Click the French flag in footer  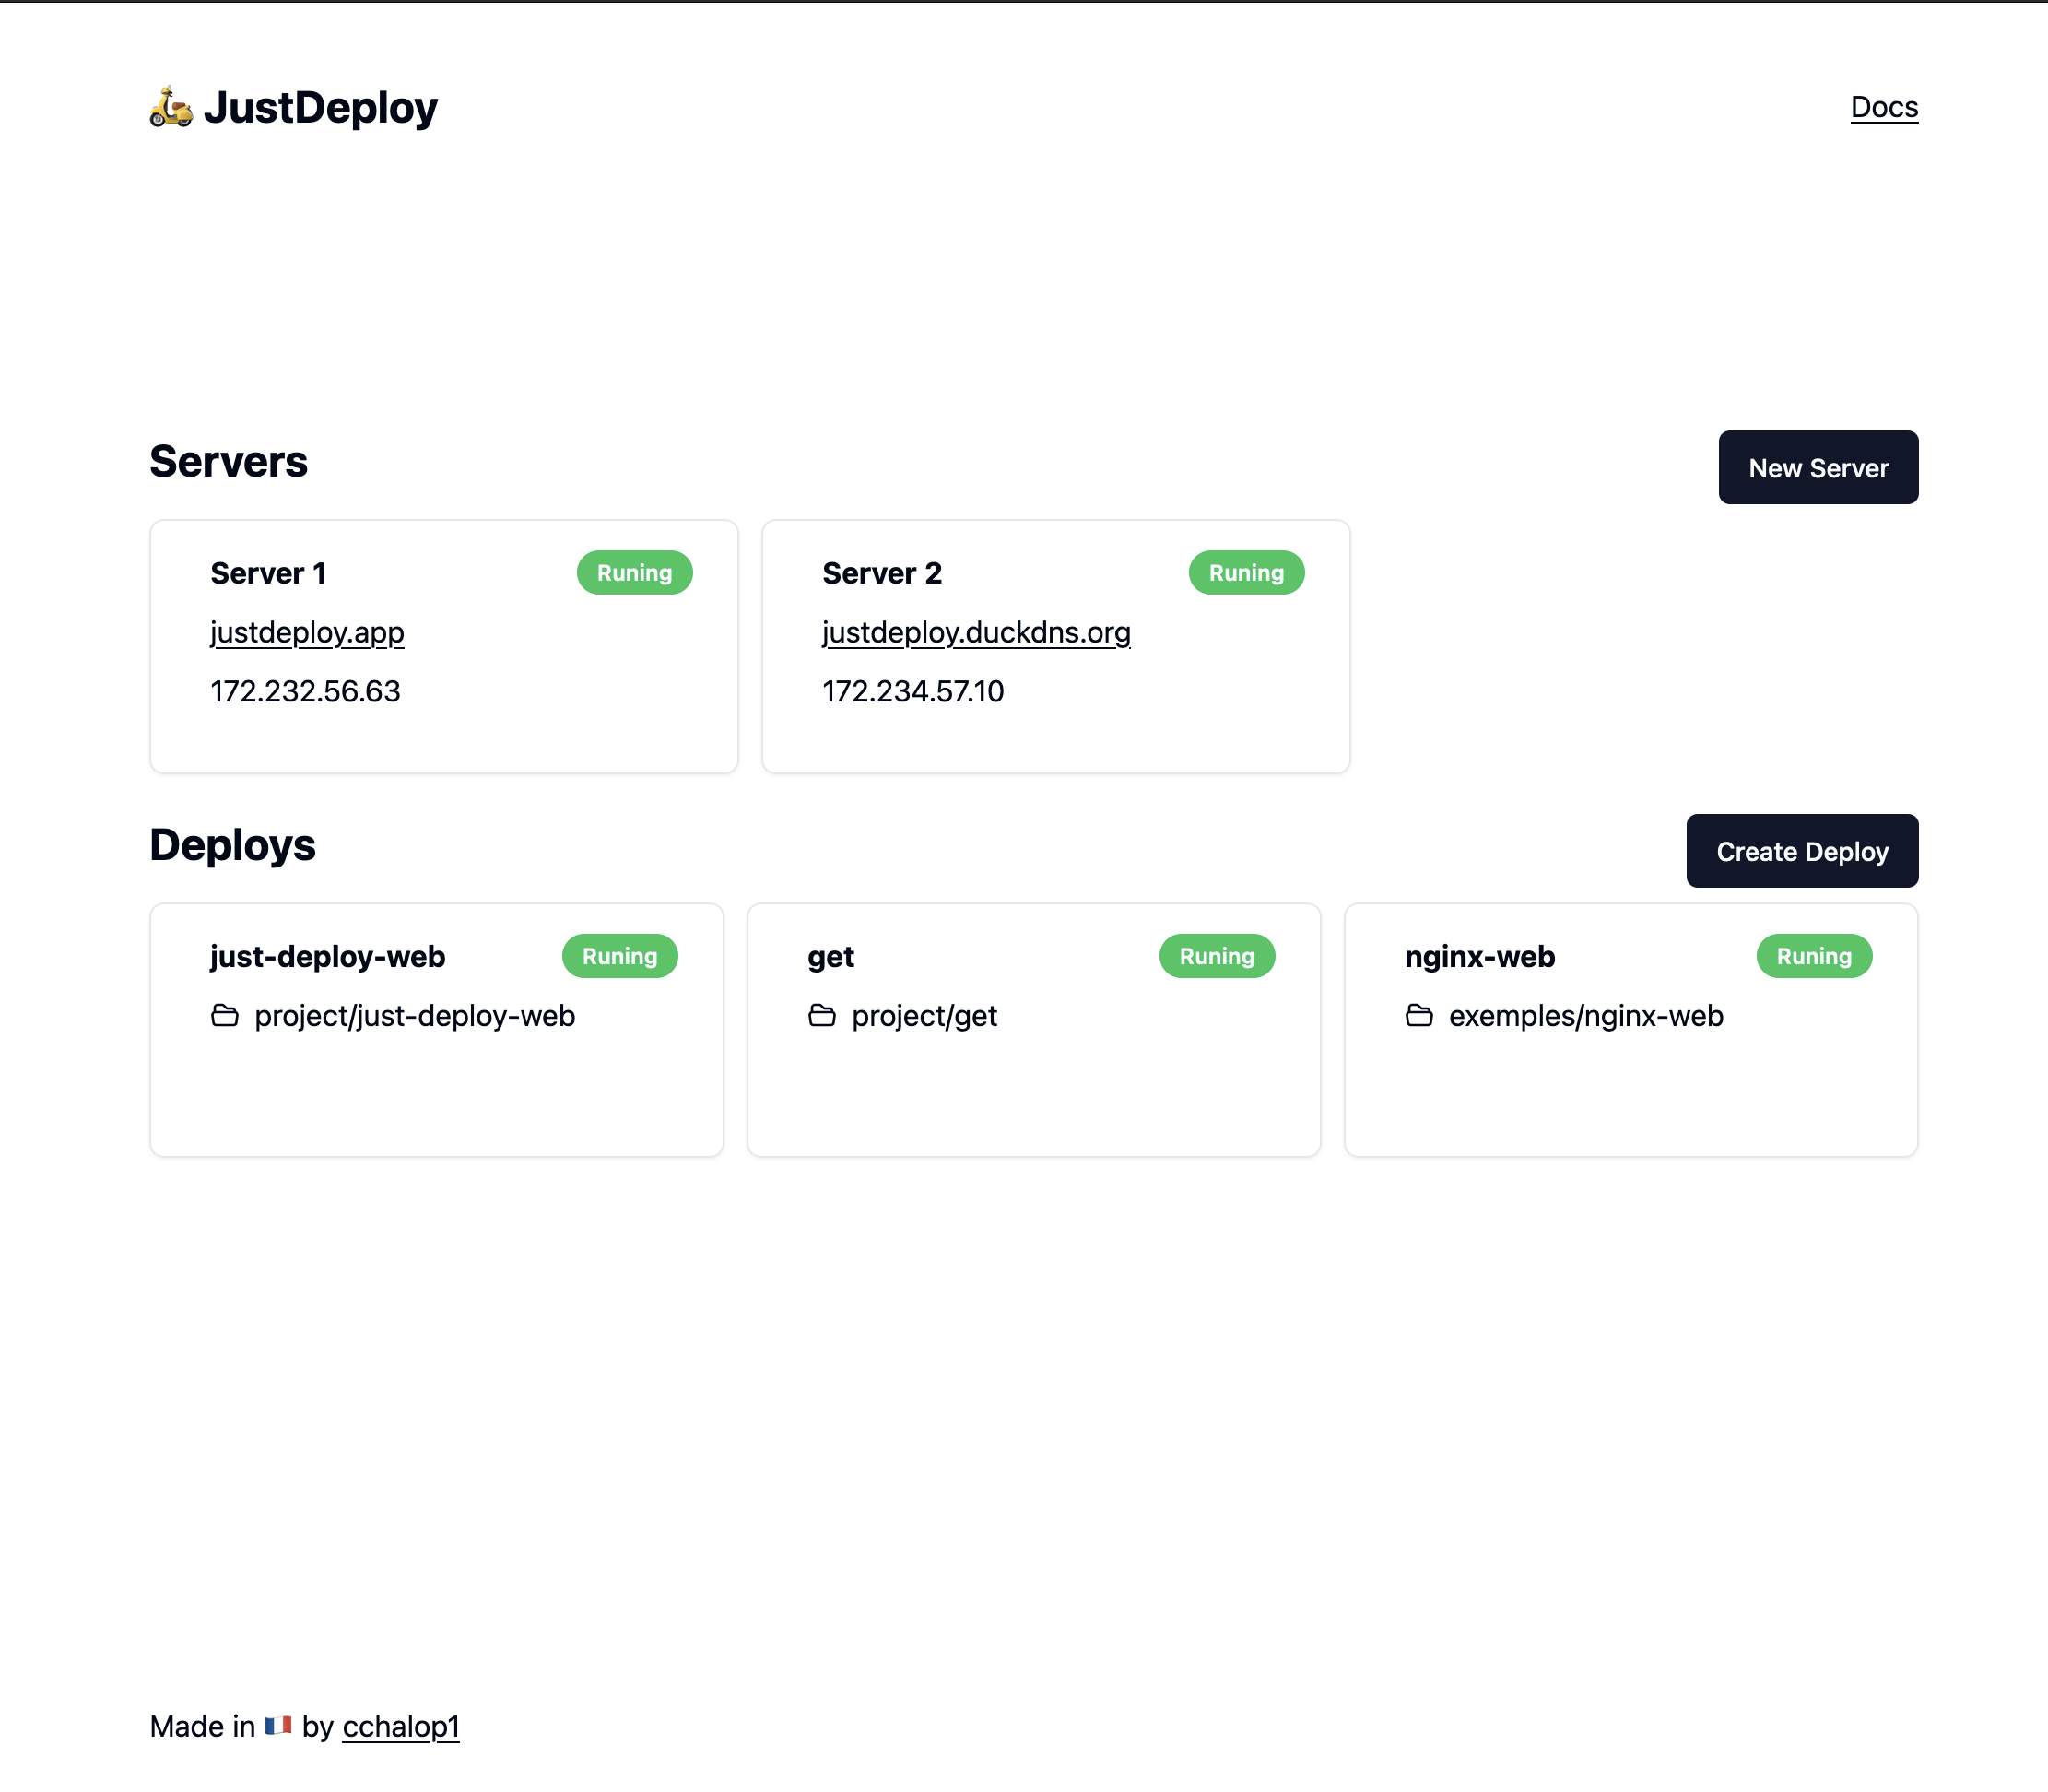[278, 1726]
